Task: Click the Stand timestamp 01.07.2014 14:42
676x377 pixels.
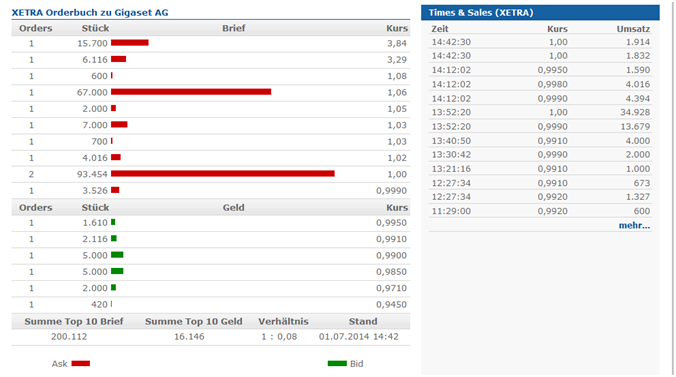Action: tap(359, 336)
